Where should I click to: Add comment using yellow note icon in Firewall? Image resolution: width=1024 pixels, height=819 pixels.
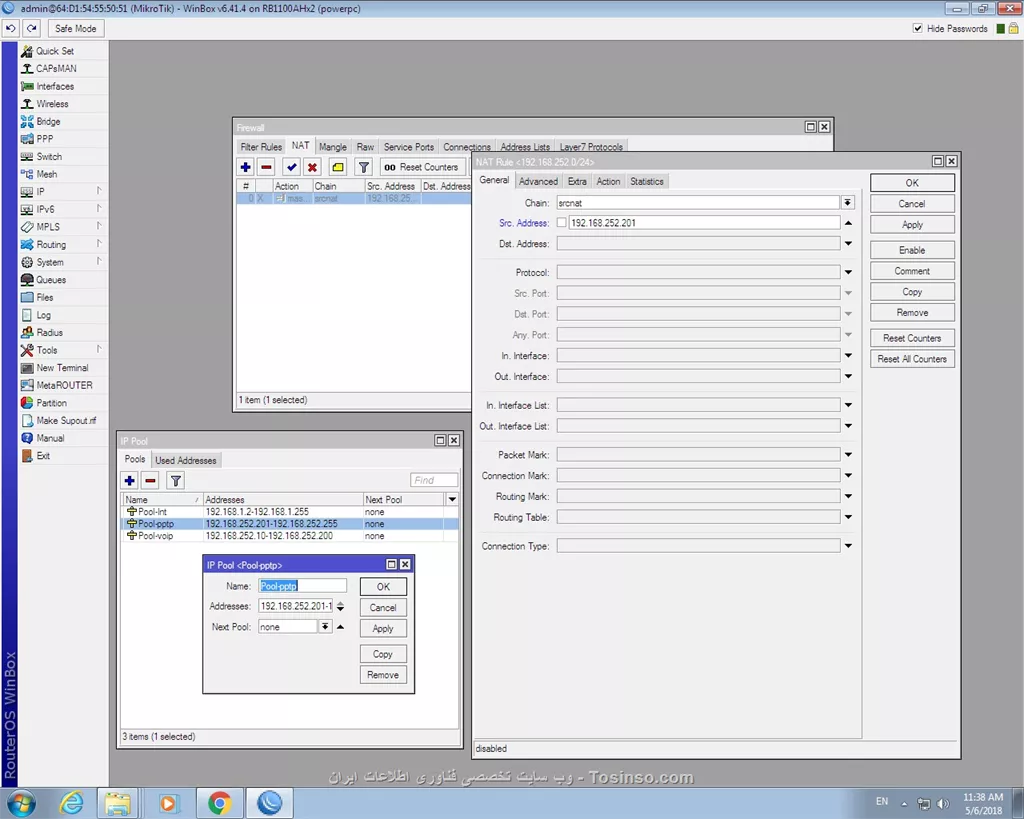pos(338,167)
